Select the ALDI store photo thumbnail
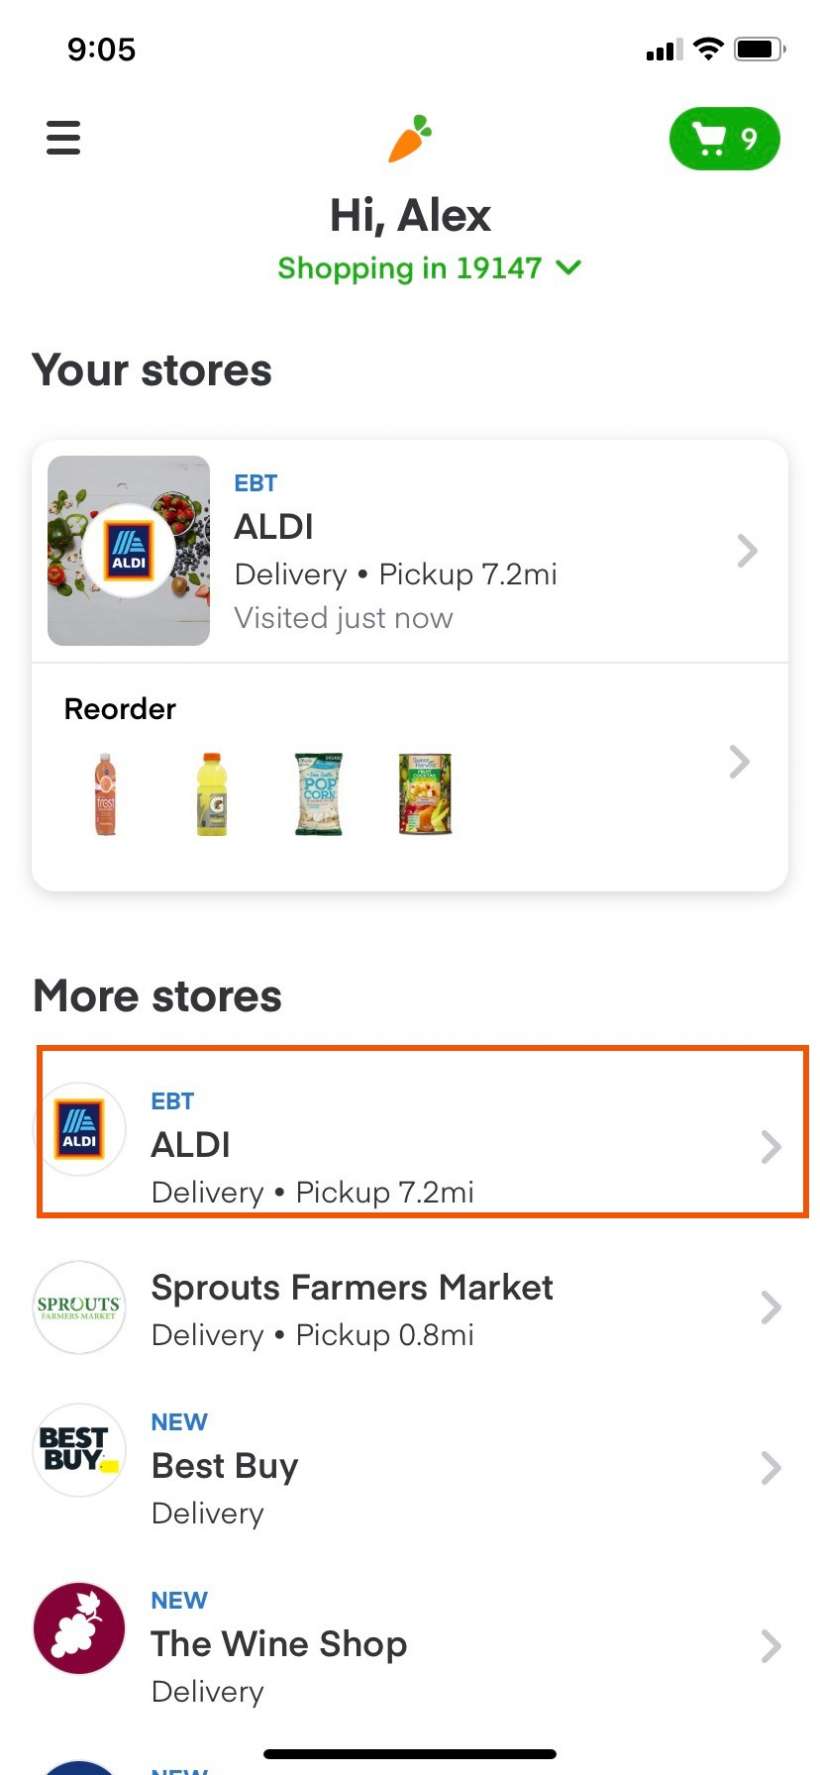The width and height of the screenshot is (820, 1775). (x=129, y=550)
